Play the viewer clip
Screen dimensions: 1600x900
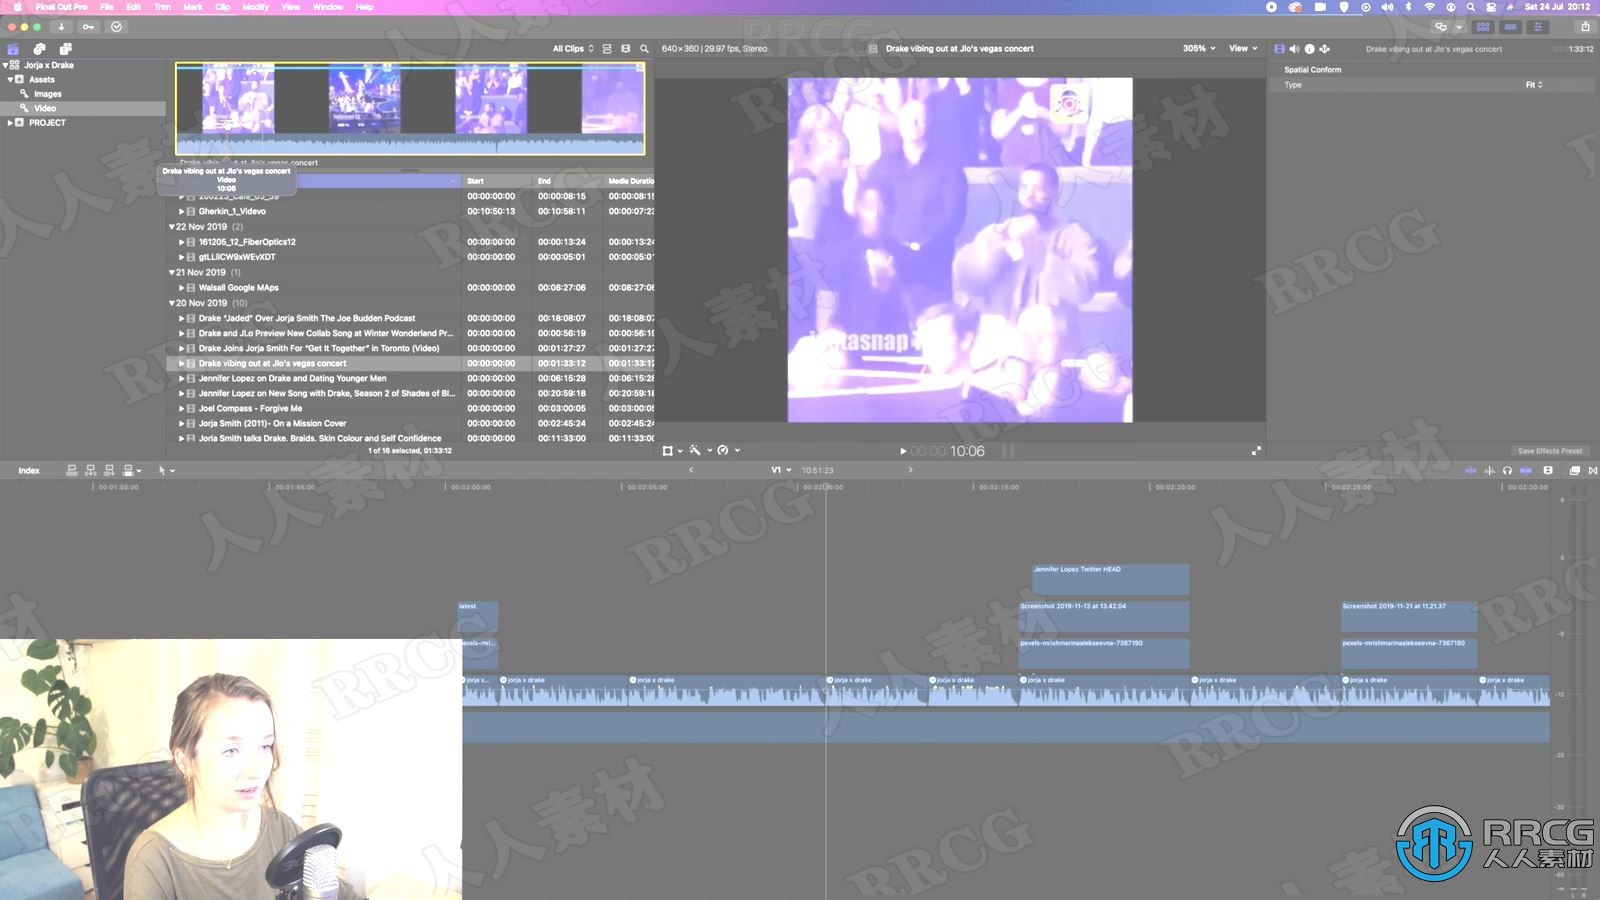[x=903, y=451]
